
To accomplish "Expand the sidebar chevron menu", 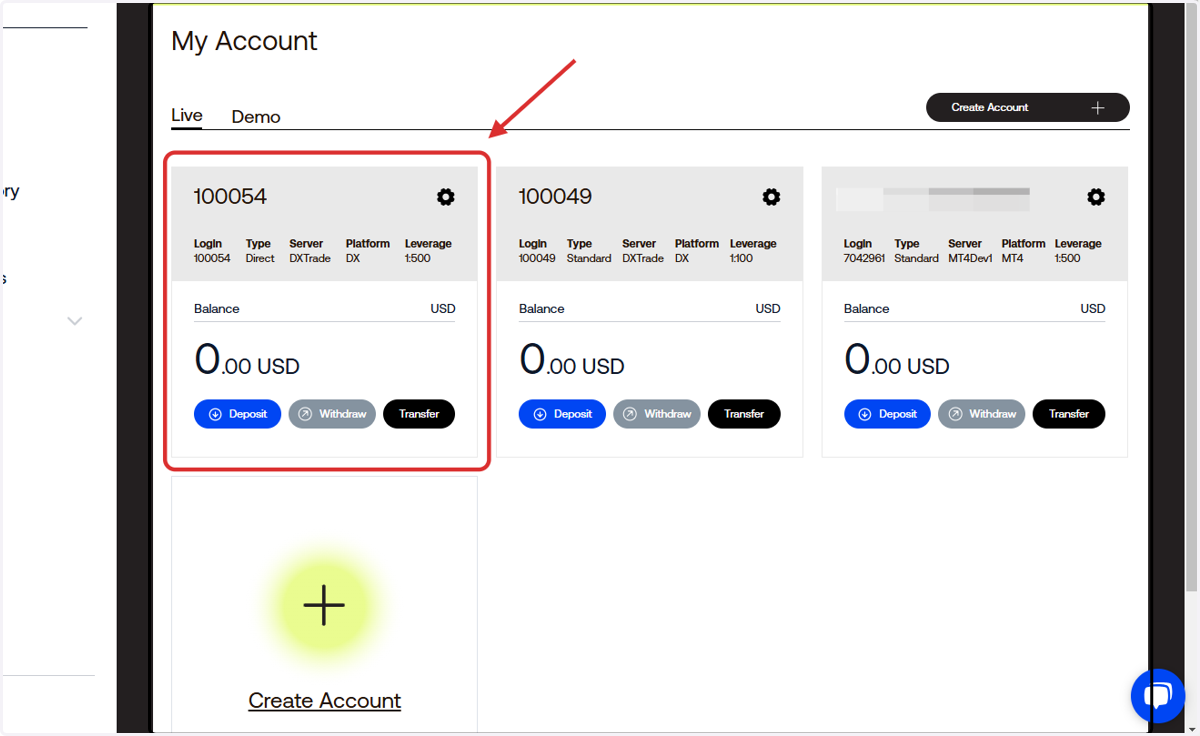I will coord(74,321).
